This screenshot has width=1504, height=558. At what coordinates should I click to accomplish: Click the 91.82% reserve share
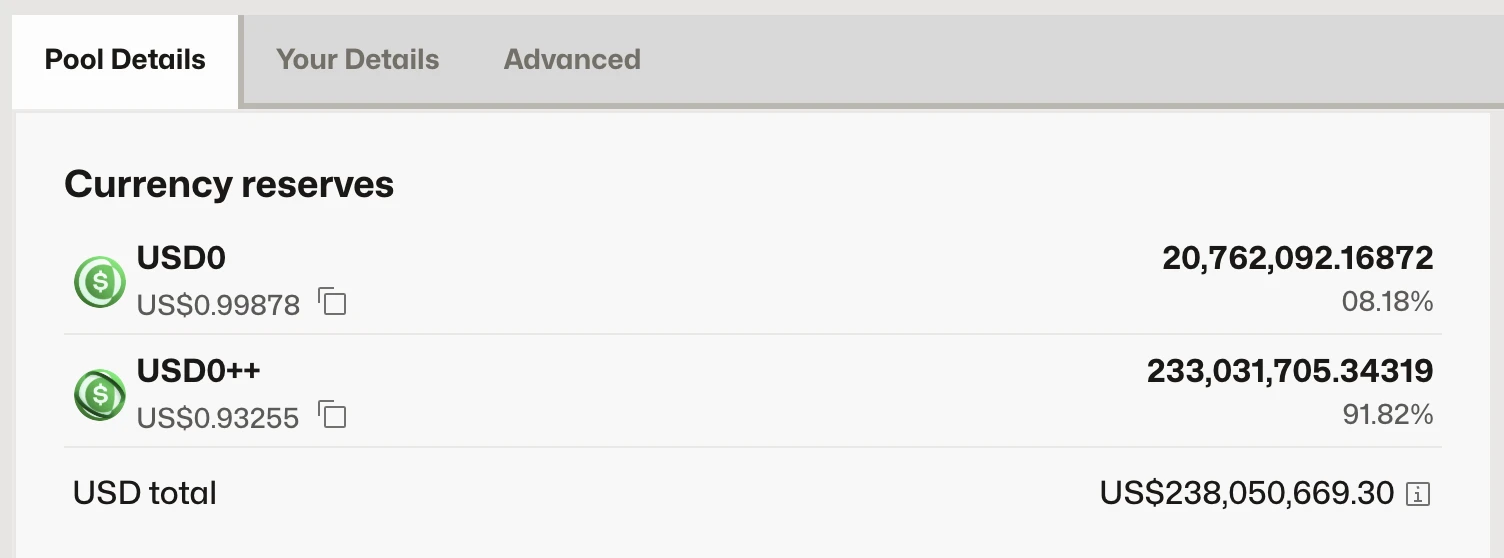[x=1387, y=415]
